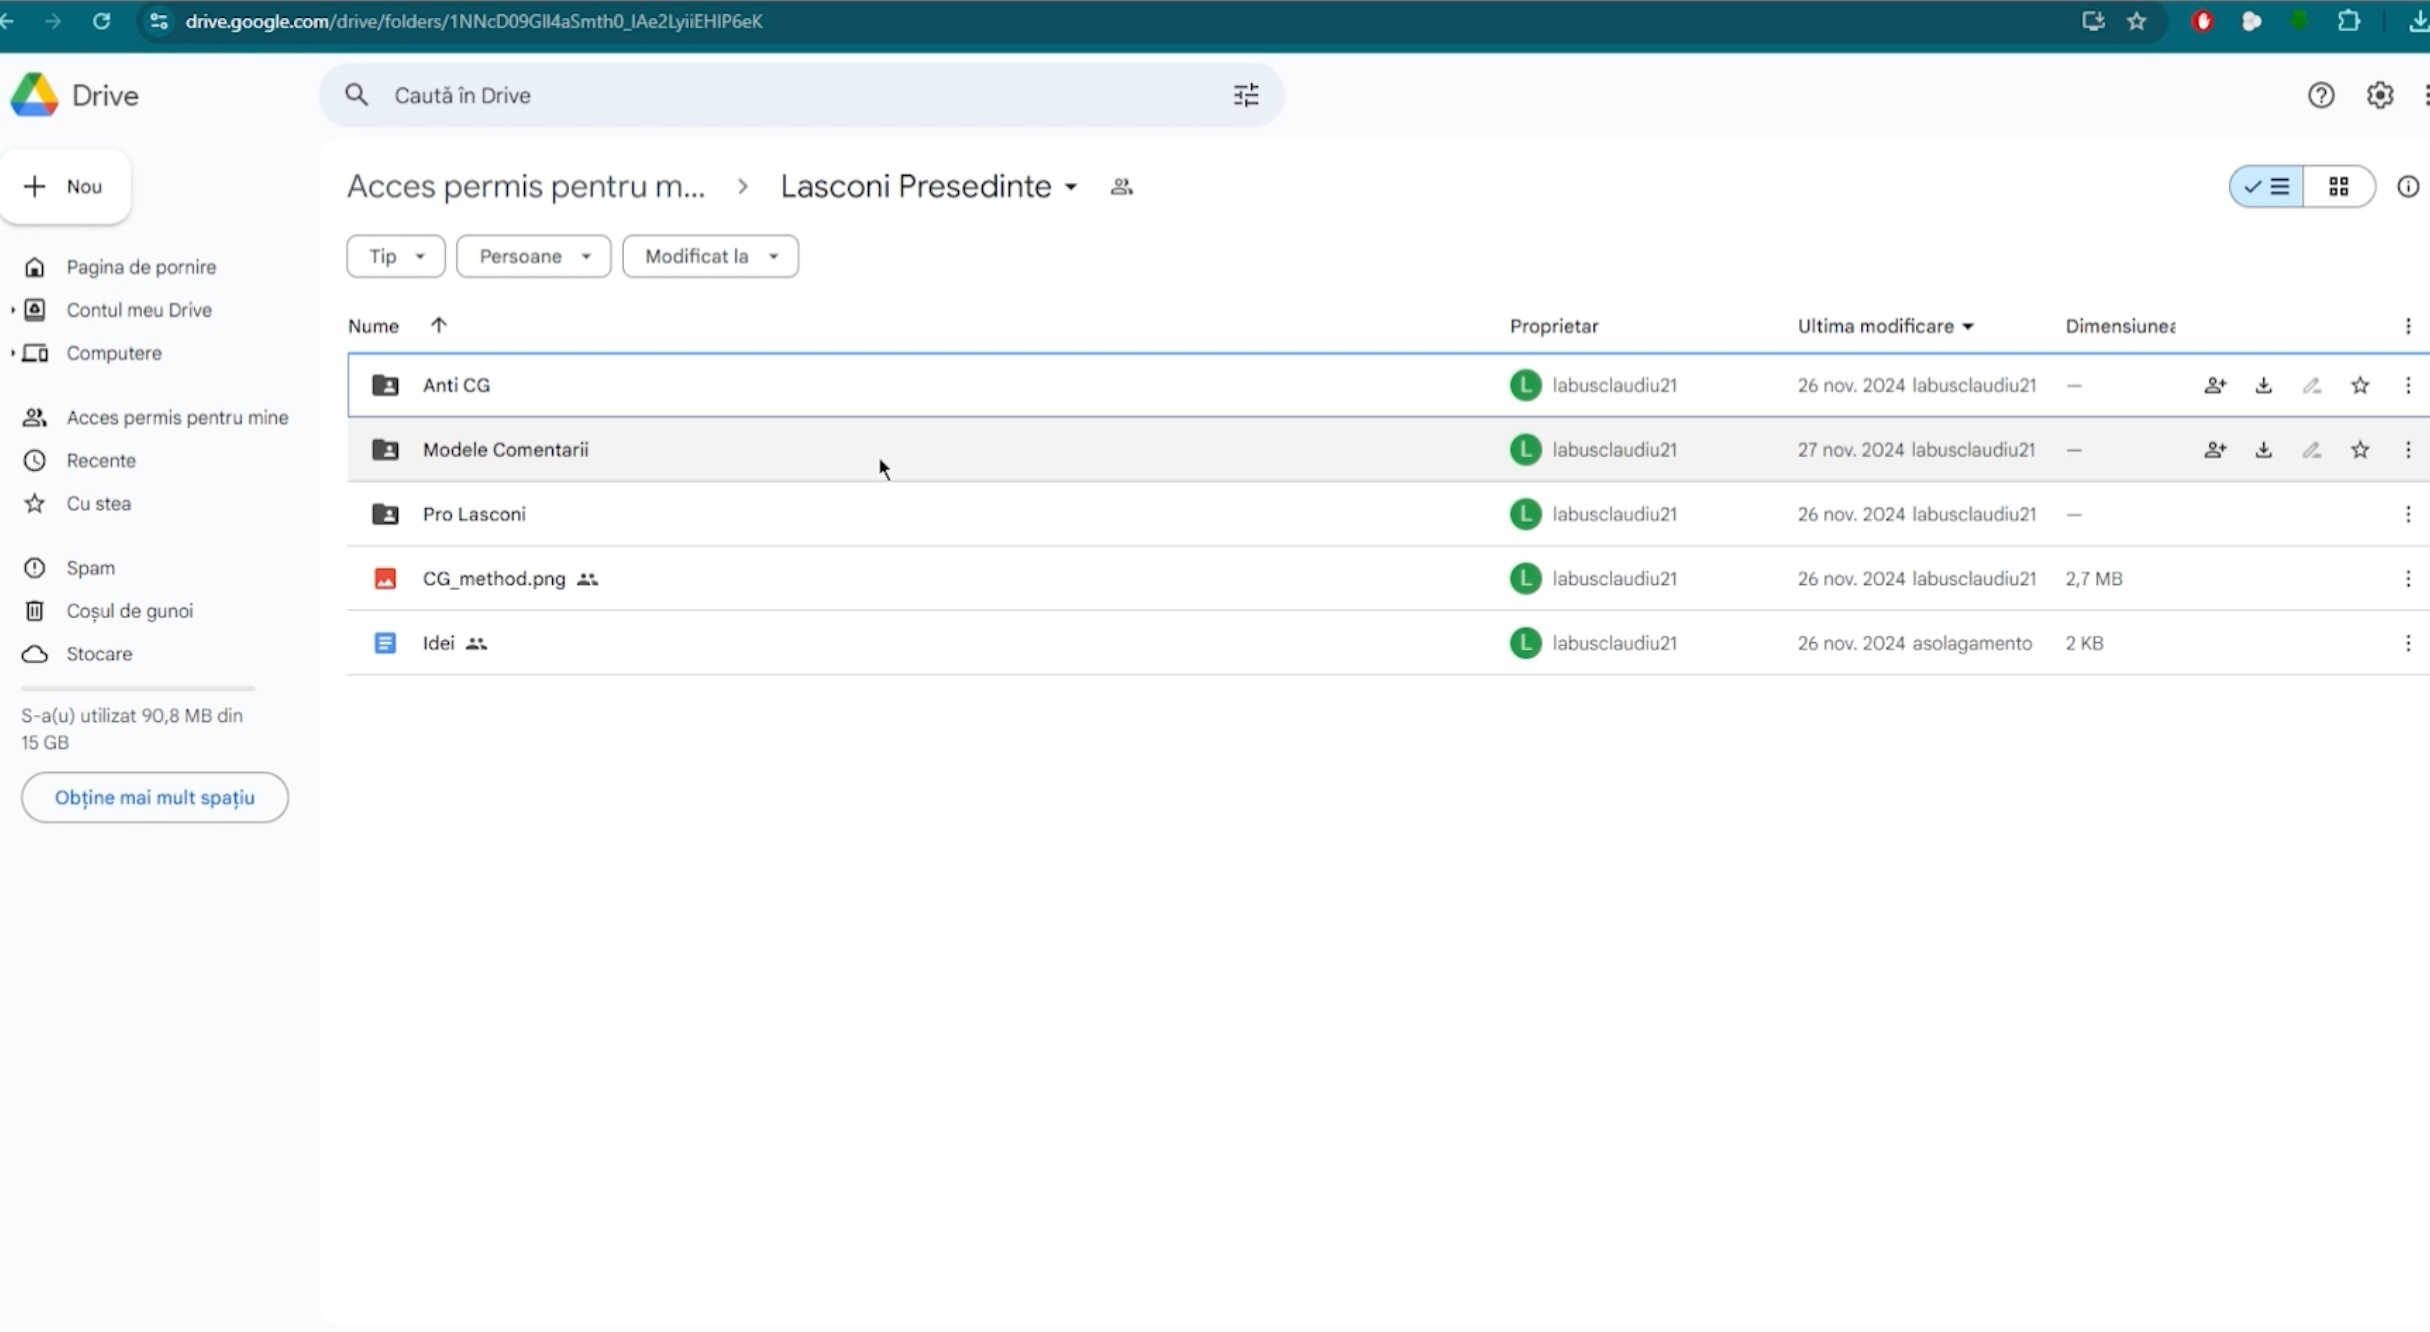The height and width of the screenshot is (1332, 2430).
Task: Open Coșul de gunoi in the sidebar
Action: coord(129,610)
